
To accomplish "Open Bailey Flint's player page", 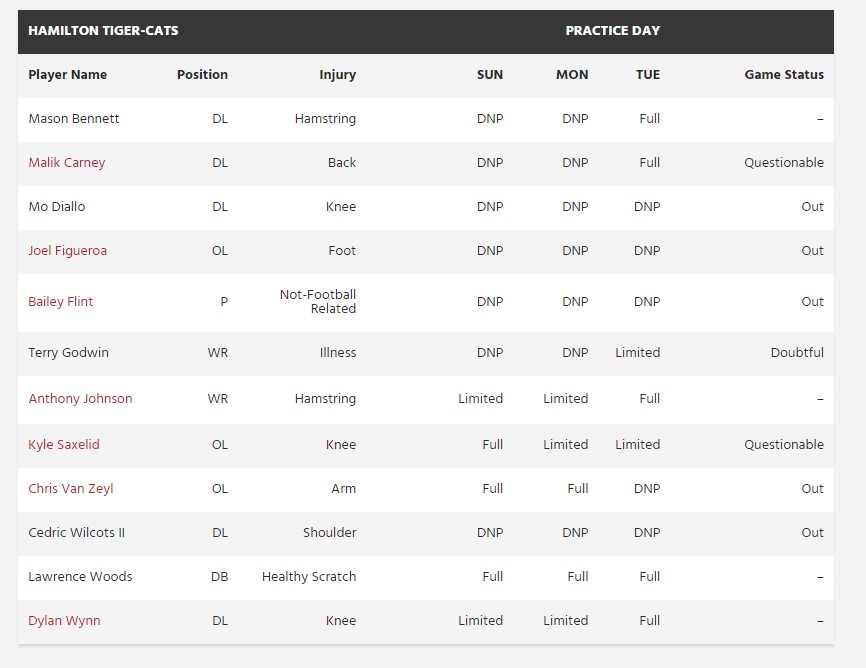I will [x=61, y=302].
